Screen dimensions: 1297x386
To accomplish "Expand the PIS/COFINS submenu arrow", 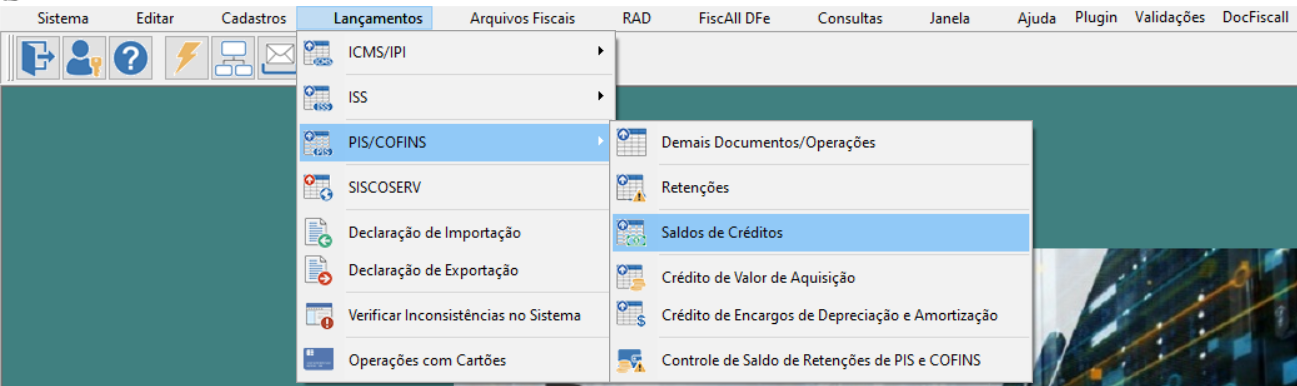I will coord(601,142).
